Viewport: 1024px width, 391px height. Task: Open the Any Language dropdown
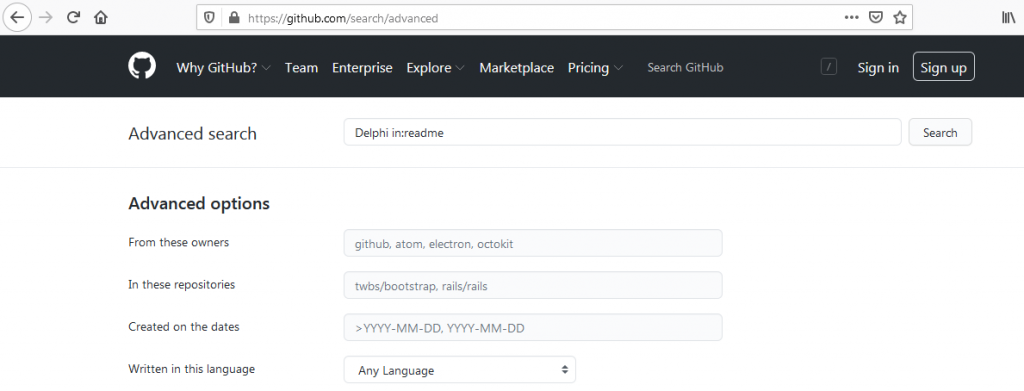click(x=460, y=369)
